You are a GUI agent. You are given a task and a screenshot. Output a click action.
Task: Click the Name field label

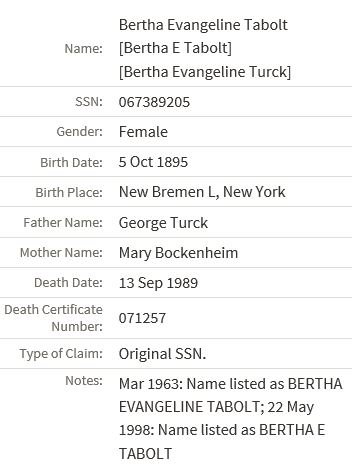coord(83,49)
